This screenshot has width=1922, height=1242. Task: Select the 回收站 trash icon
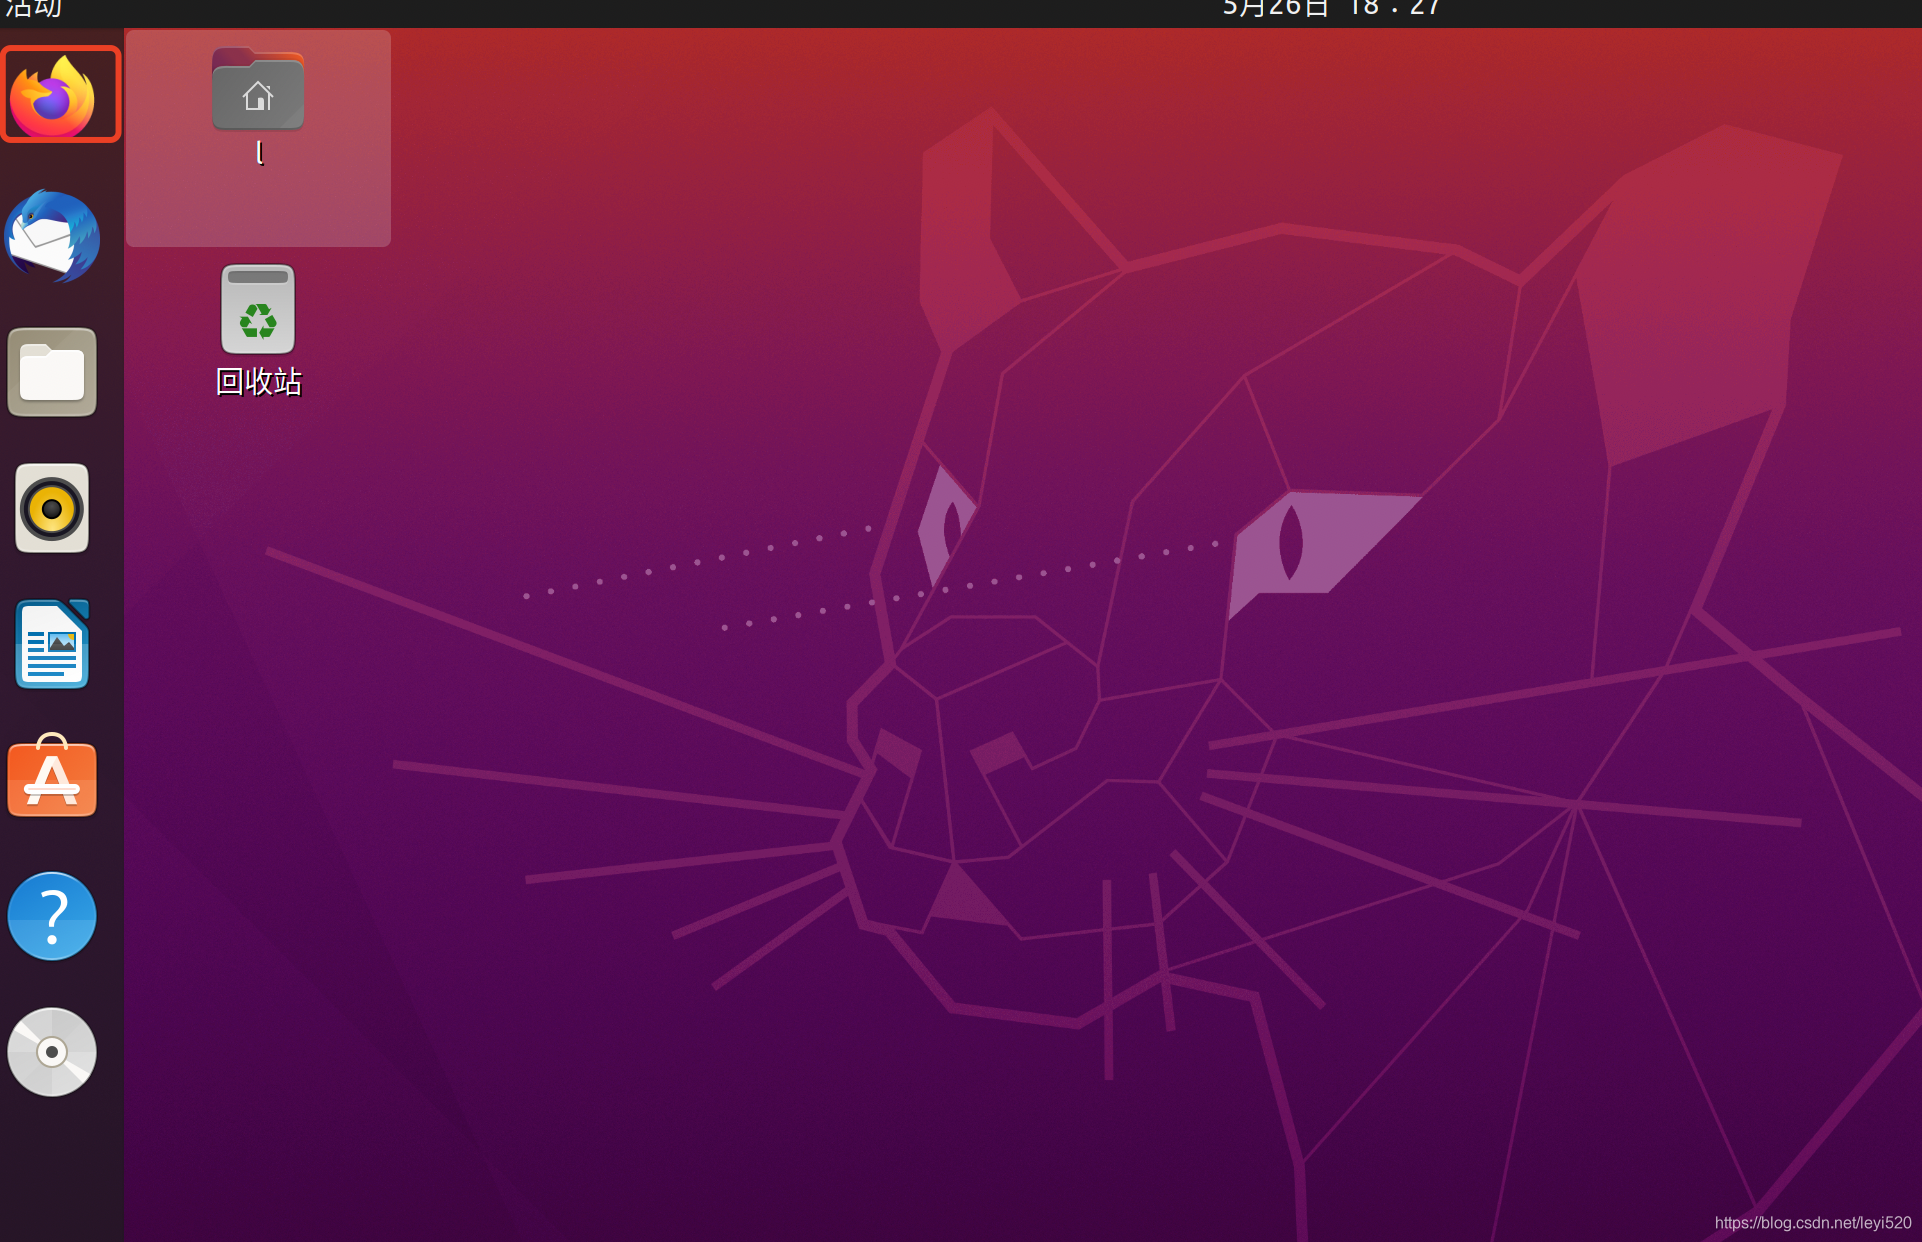(258, 310)
